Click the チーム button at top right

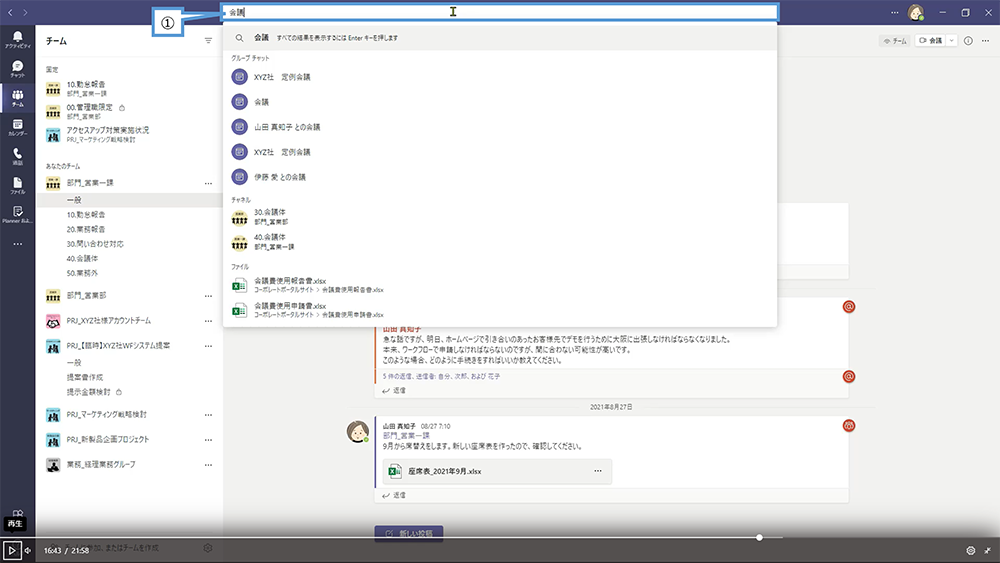(895, 41)
